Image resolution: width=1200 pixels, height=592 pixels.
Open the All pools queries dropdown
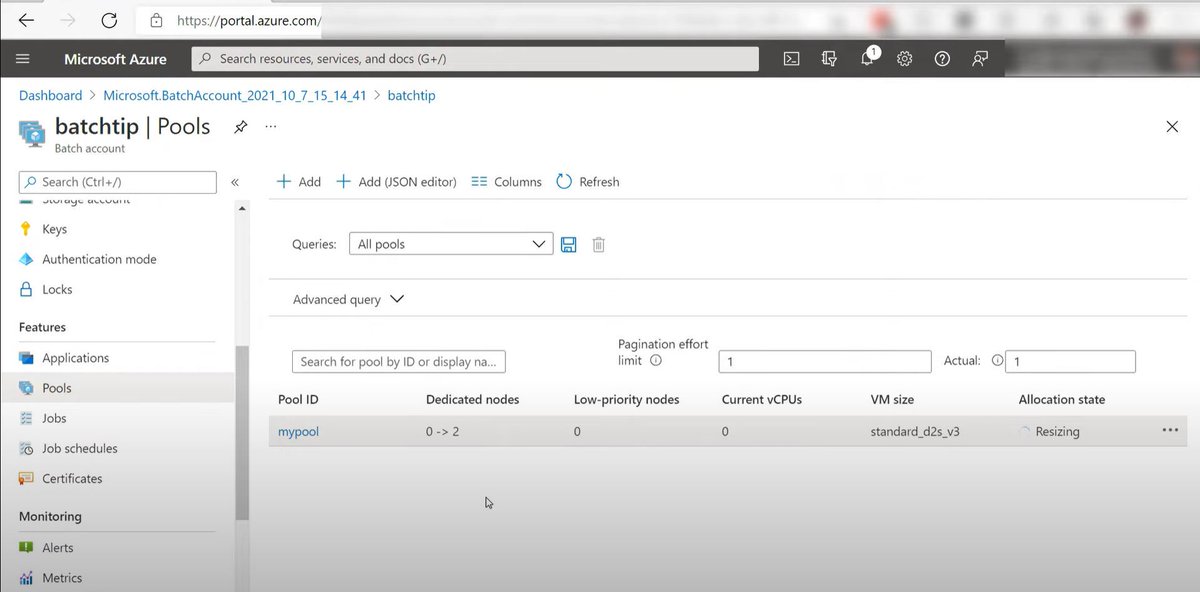pos(450,243)
